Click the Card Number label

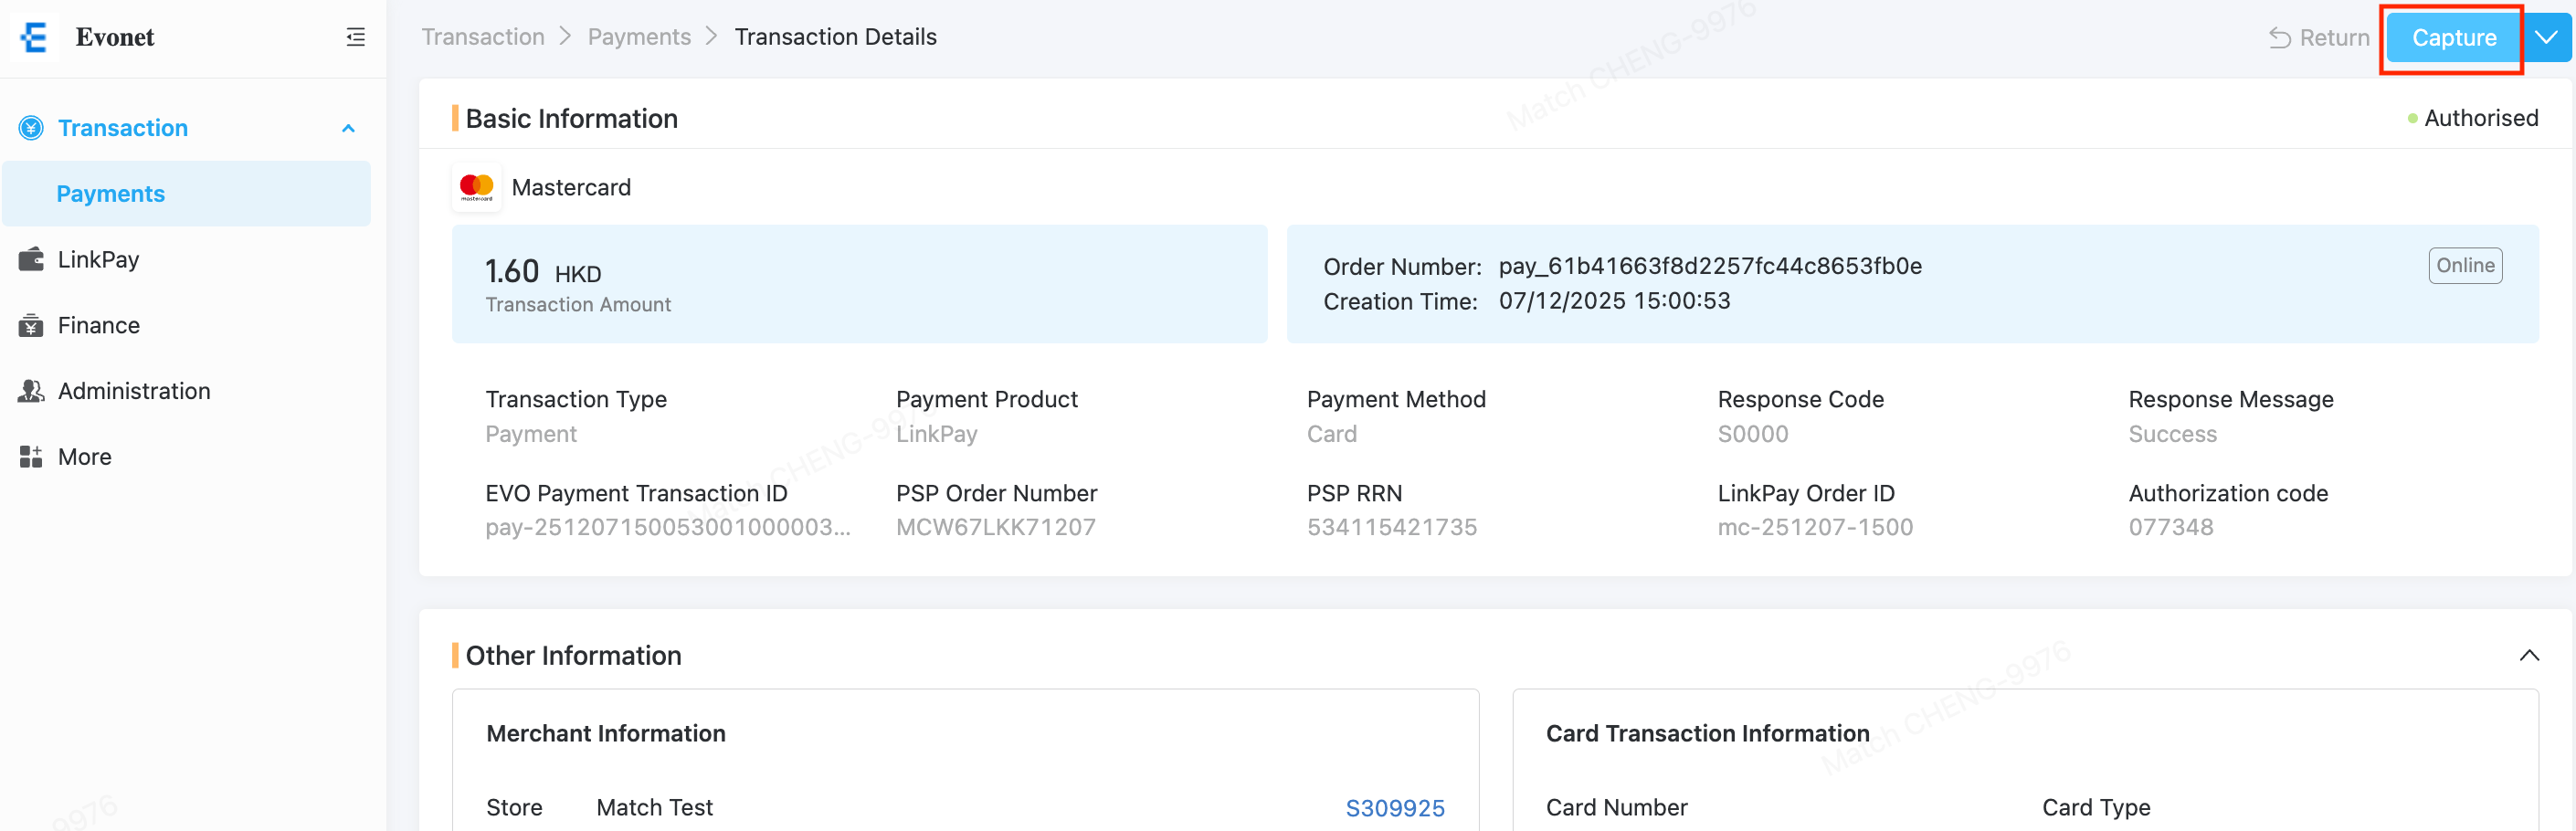point(1616,807)
